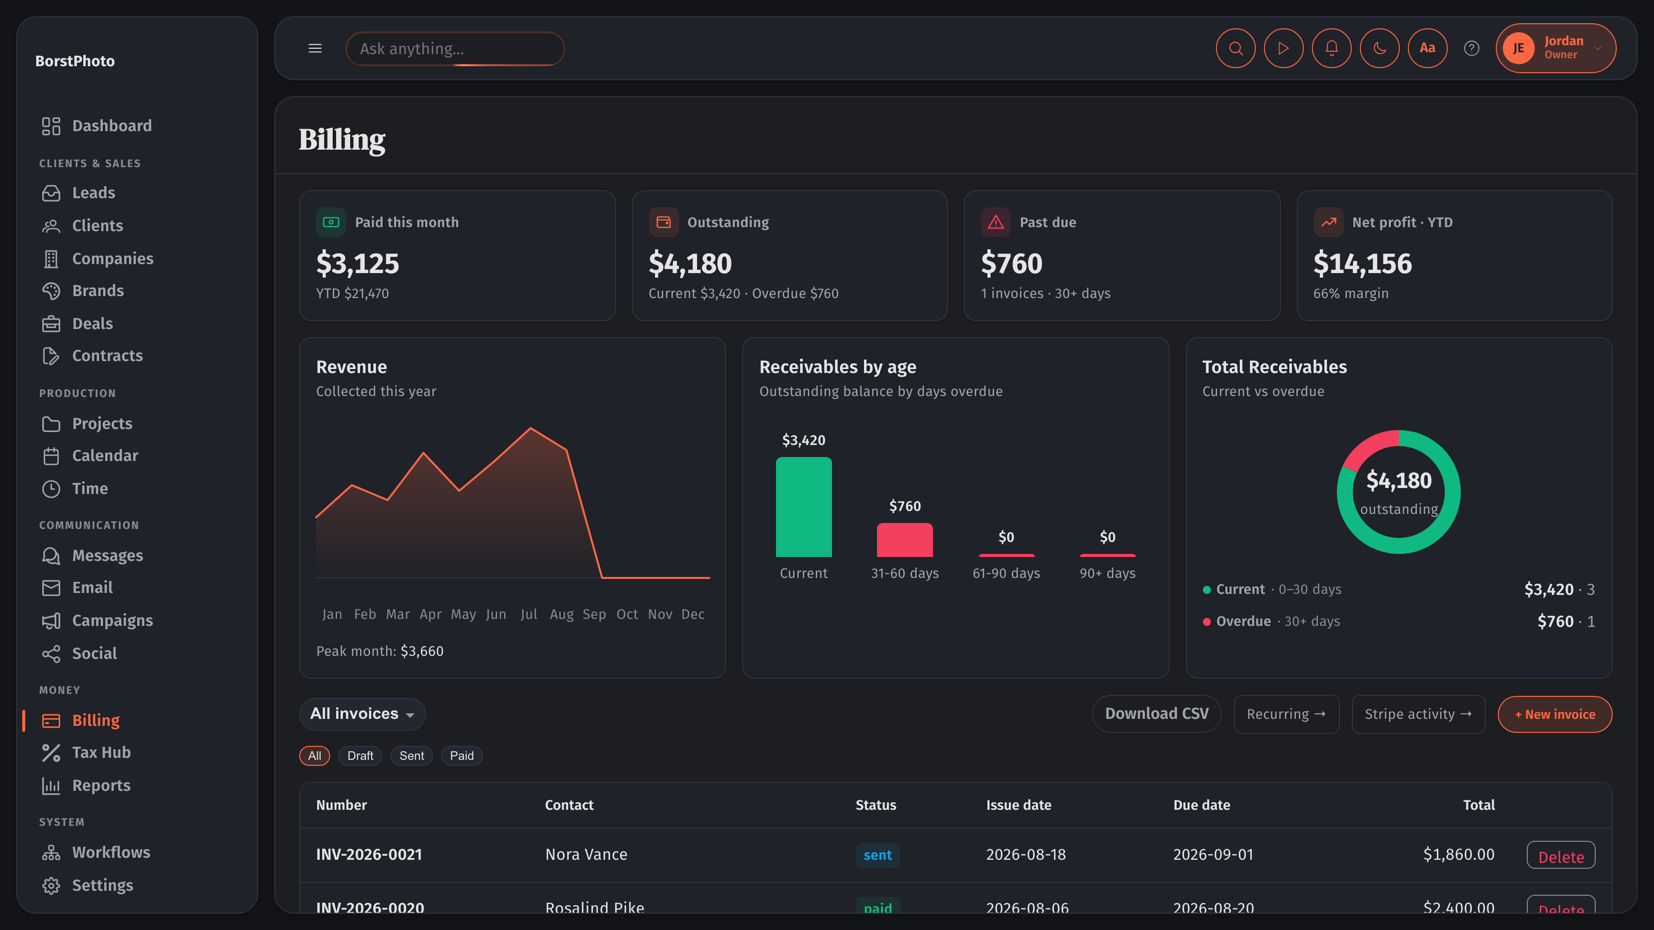Click the red 31-60 days bar
Screen dimensions: 1654x930
[x=905, y=540]
